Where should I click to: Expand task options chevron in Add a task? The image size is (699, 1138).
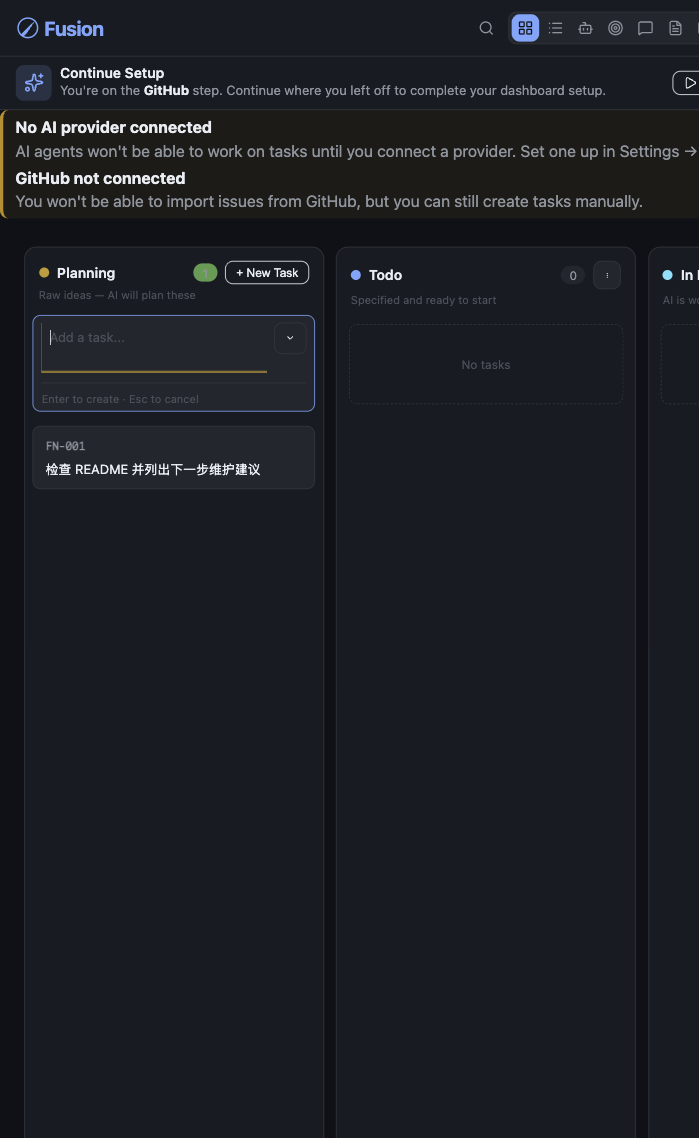290,337
